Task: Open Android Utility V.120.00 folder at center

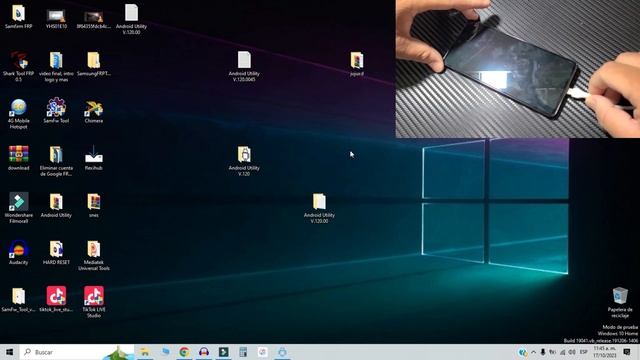Action: pos(319,208)
